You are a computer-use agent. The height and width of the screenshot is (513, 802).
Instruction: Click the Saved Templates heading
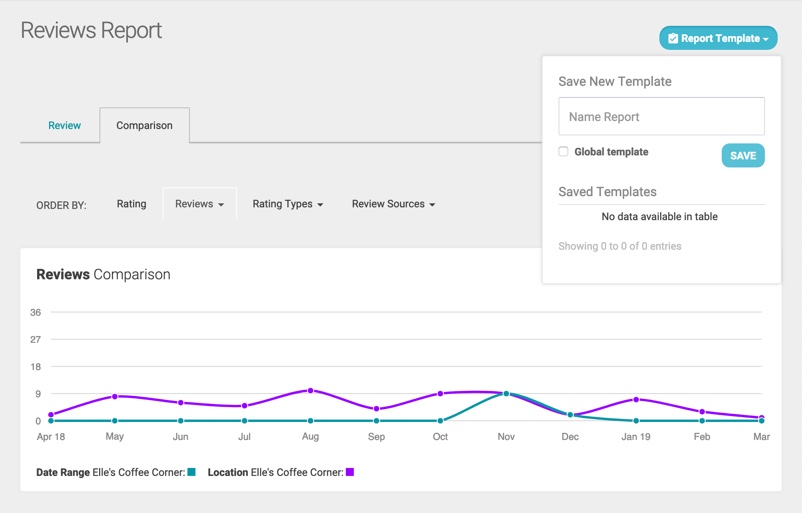tap(607, 192)
